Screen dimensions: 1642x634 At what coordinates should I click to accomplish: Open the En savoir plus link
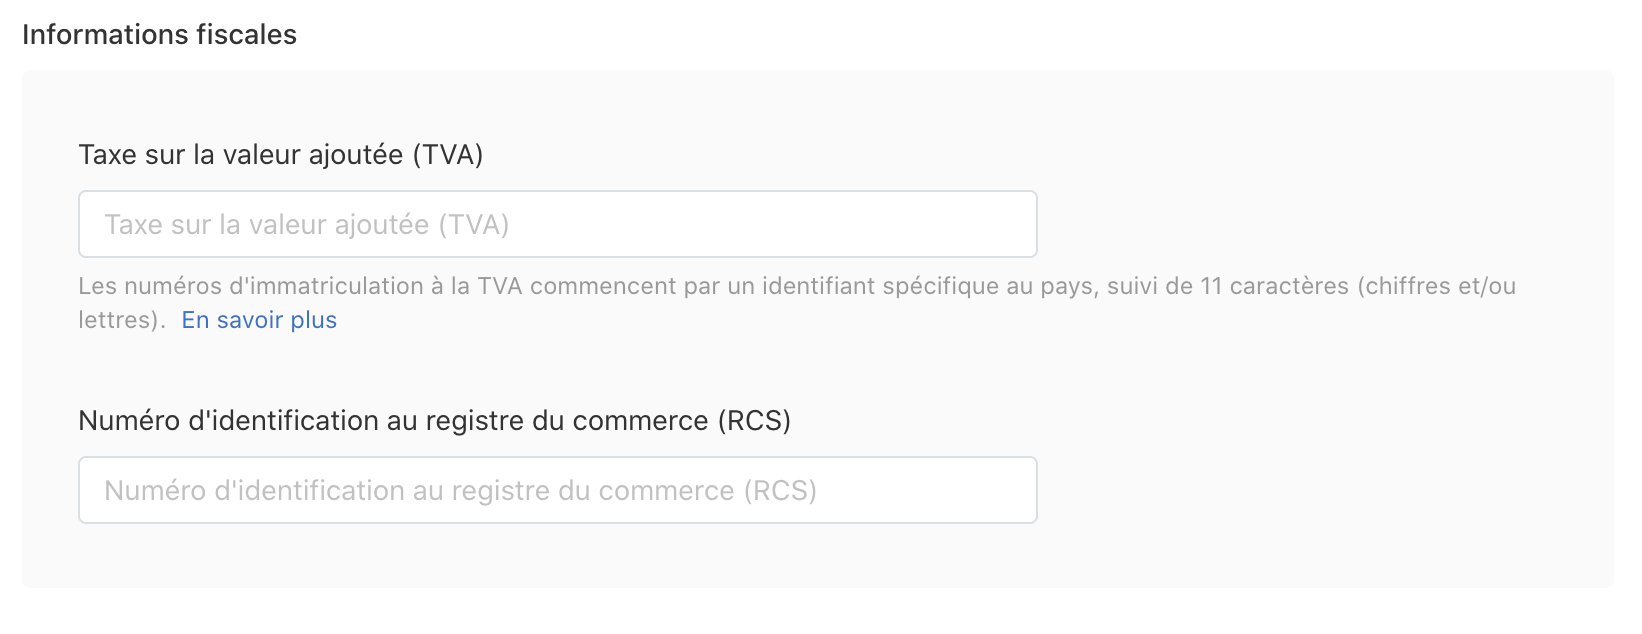(x=259, y=320)
